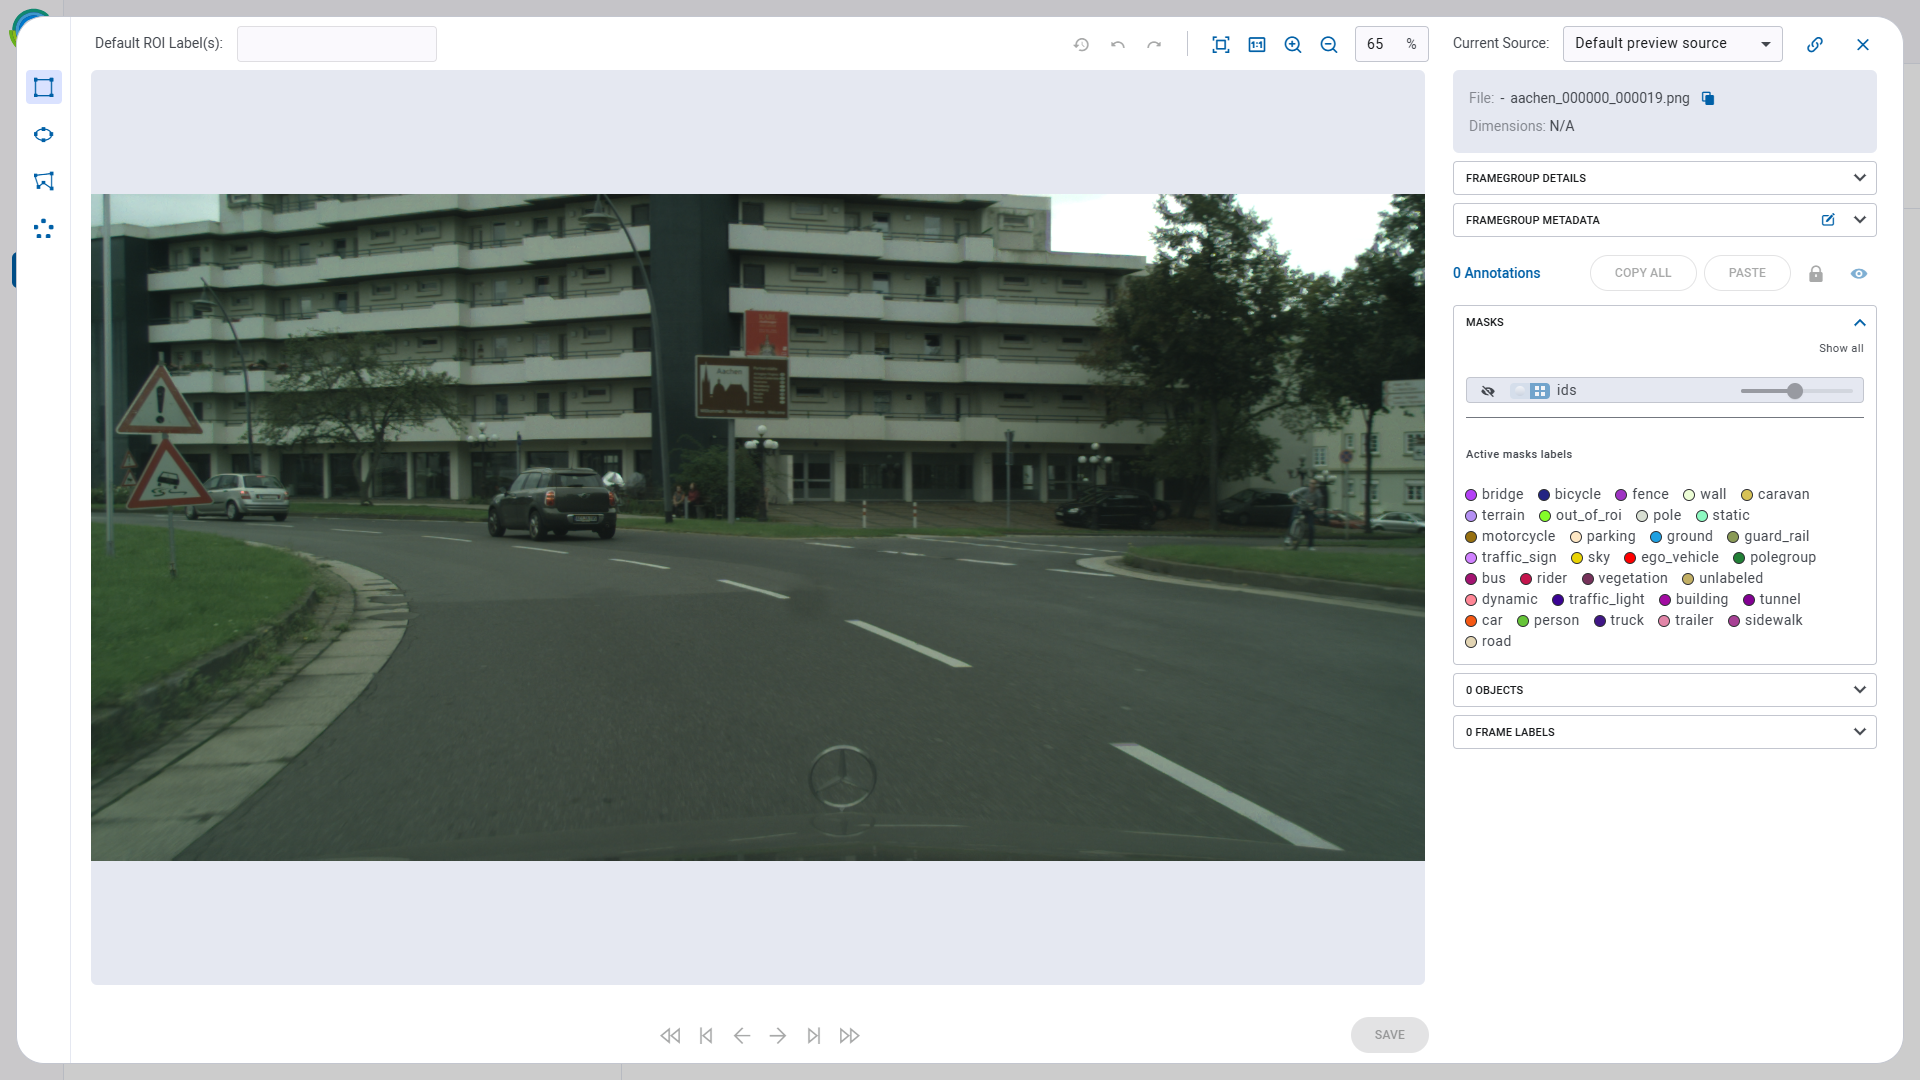
Task: Click the copy file path icon
Action: pos(1708,98)
